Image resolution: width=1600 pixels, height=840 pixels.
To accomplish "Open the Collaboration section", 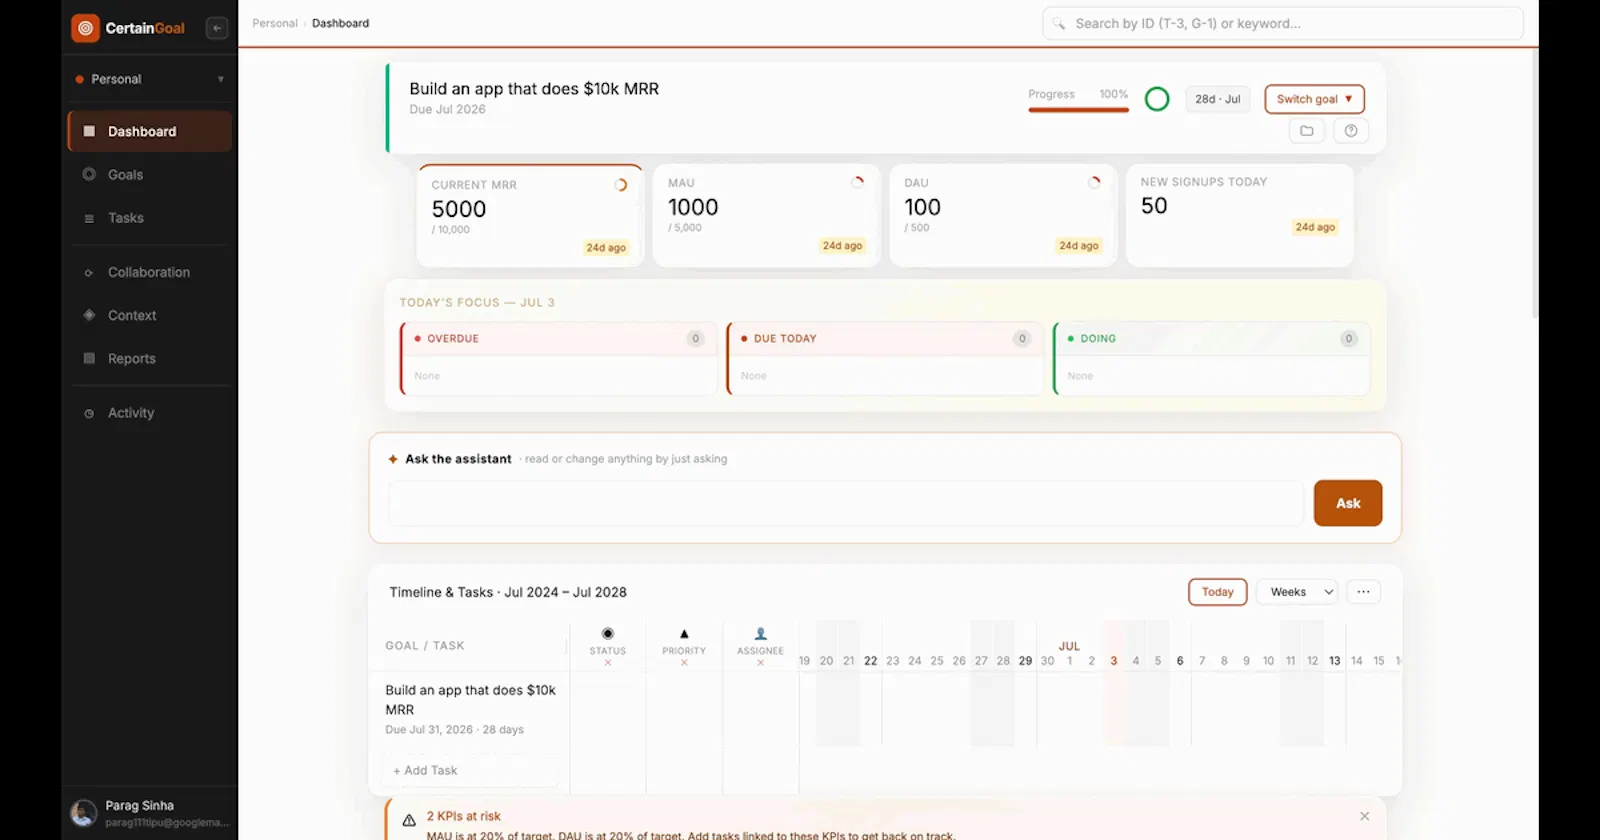I will [x=150, y=272].
